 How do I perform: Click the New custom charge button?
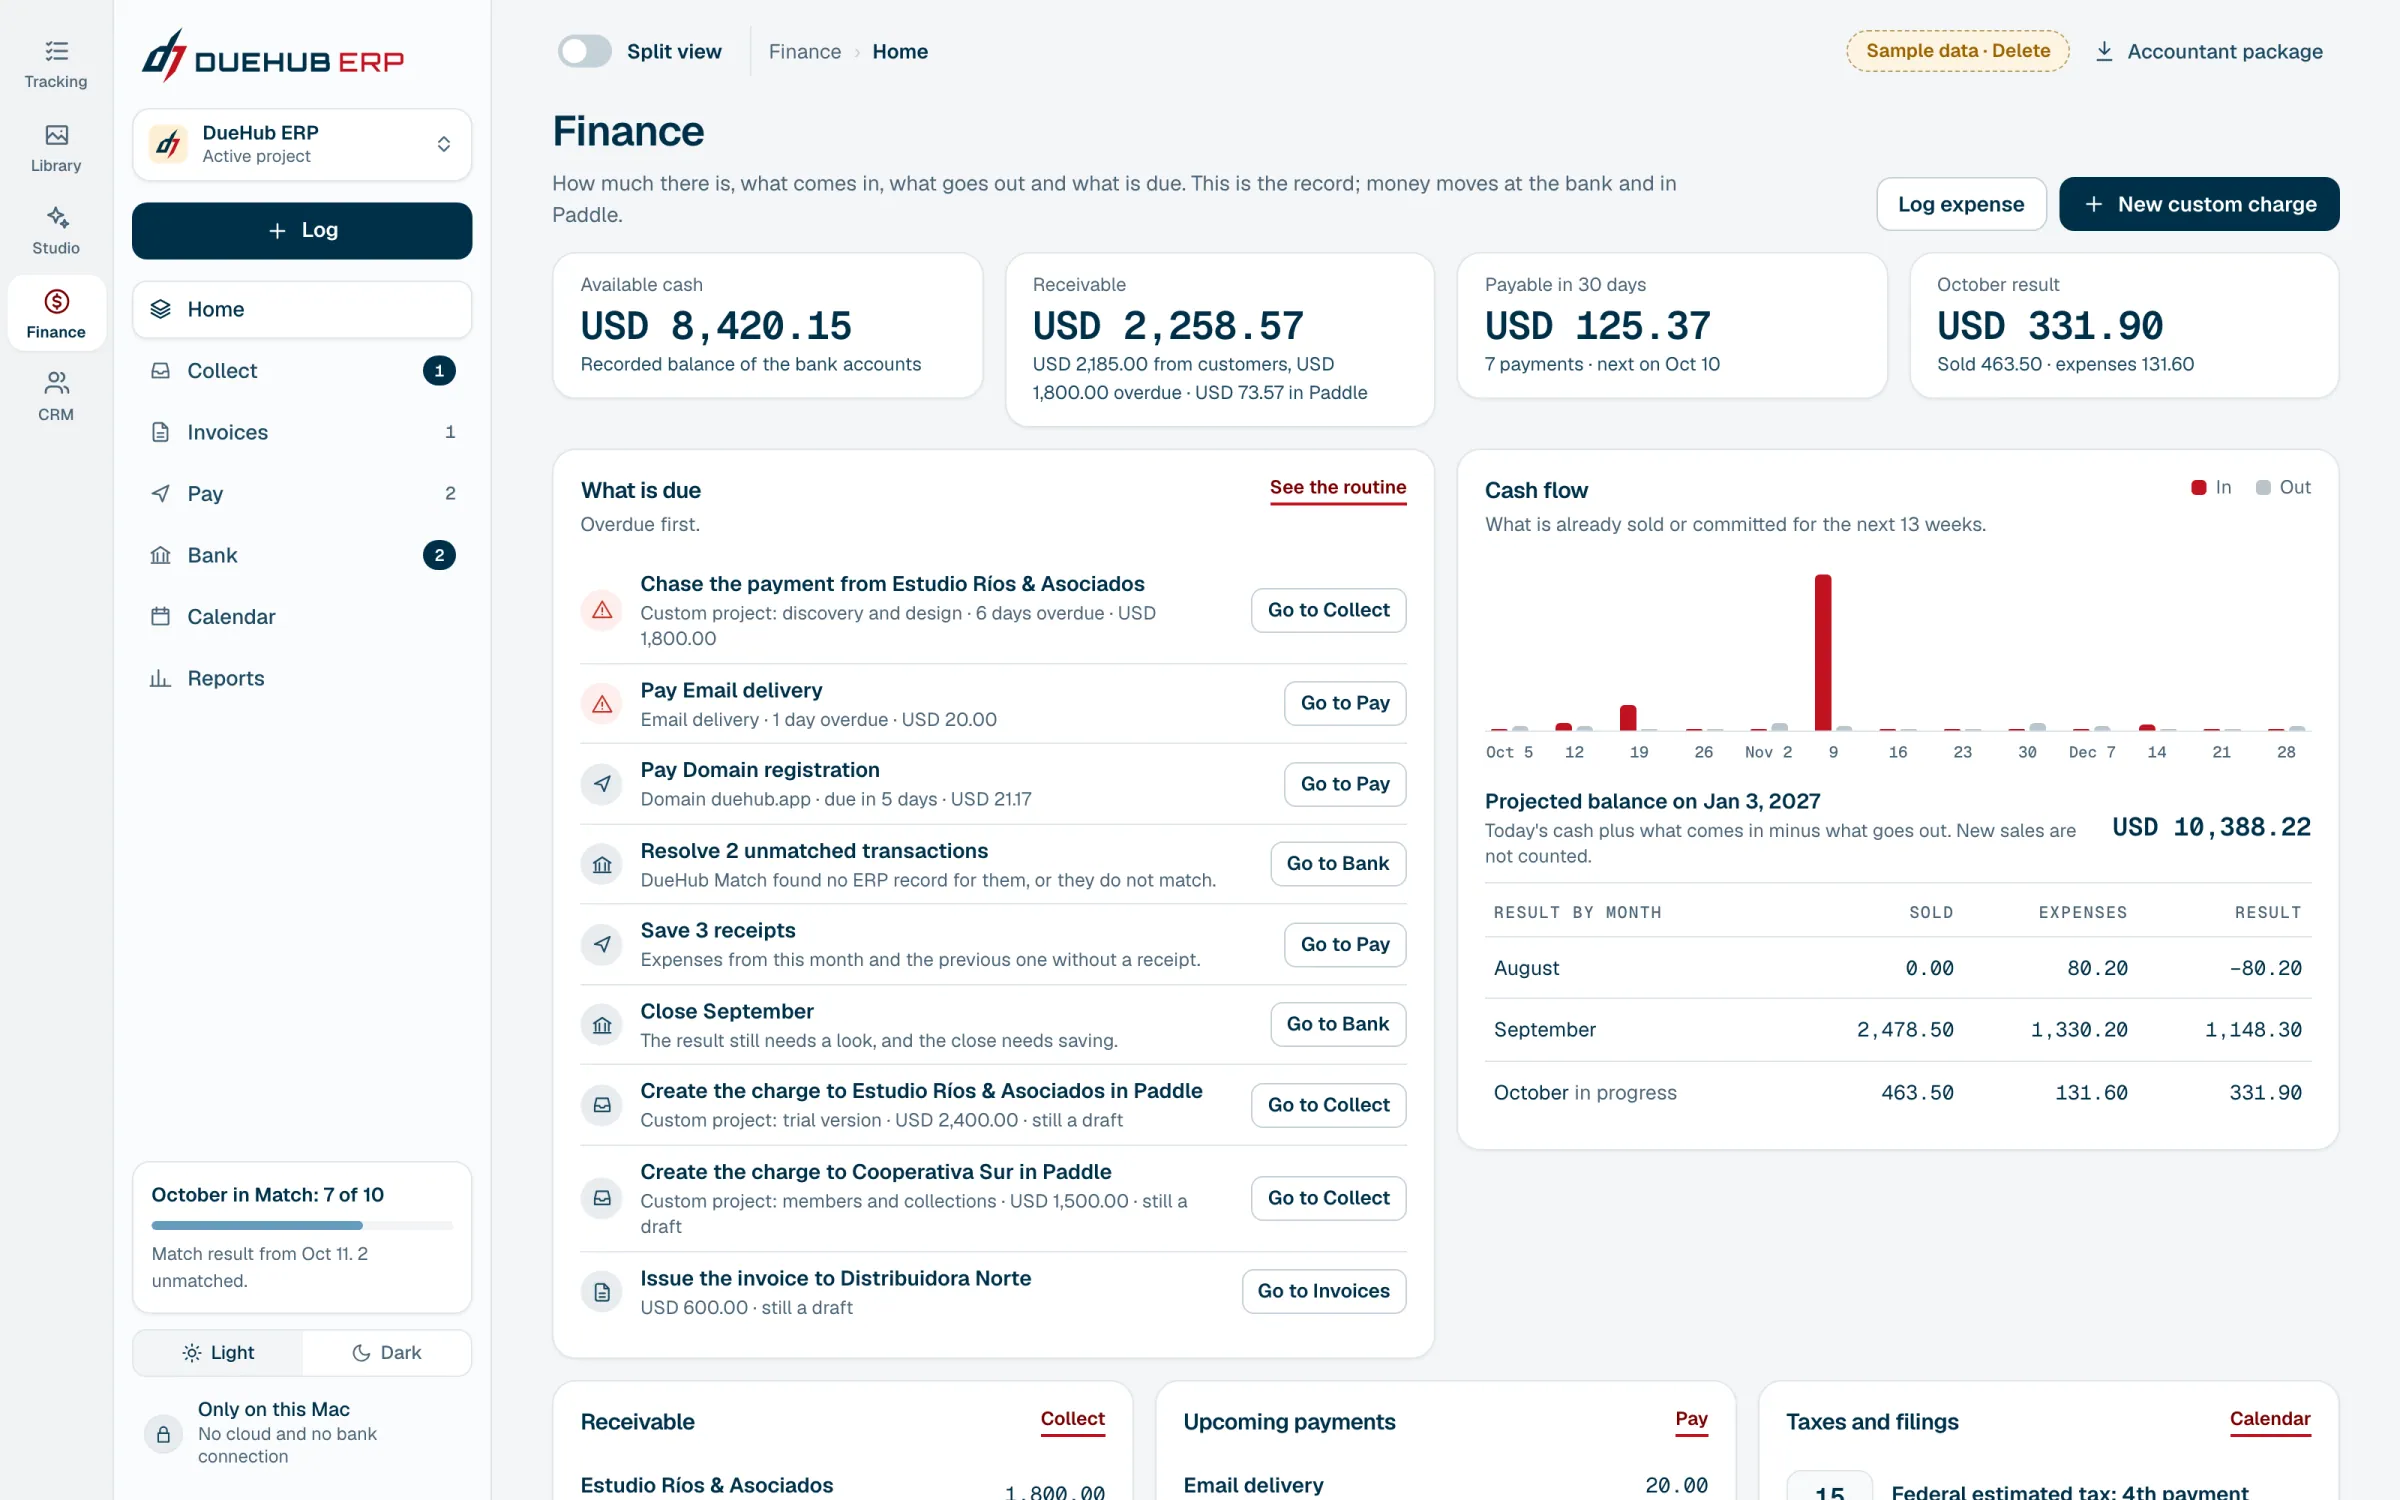tap(2199, 204)
